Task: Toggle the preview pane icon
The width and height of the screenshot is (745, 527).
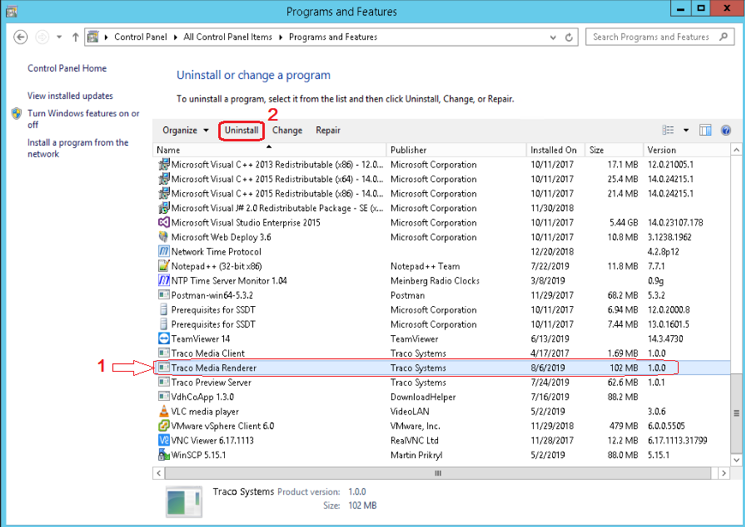Action: 705,131
